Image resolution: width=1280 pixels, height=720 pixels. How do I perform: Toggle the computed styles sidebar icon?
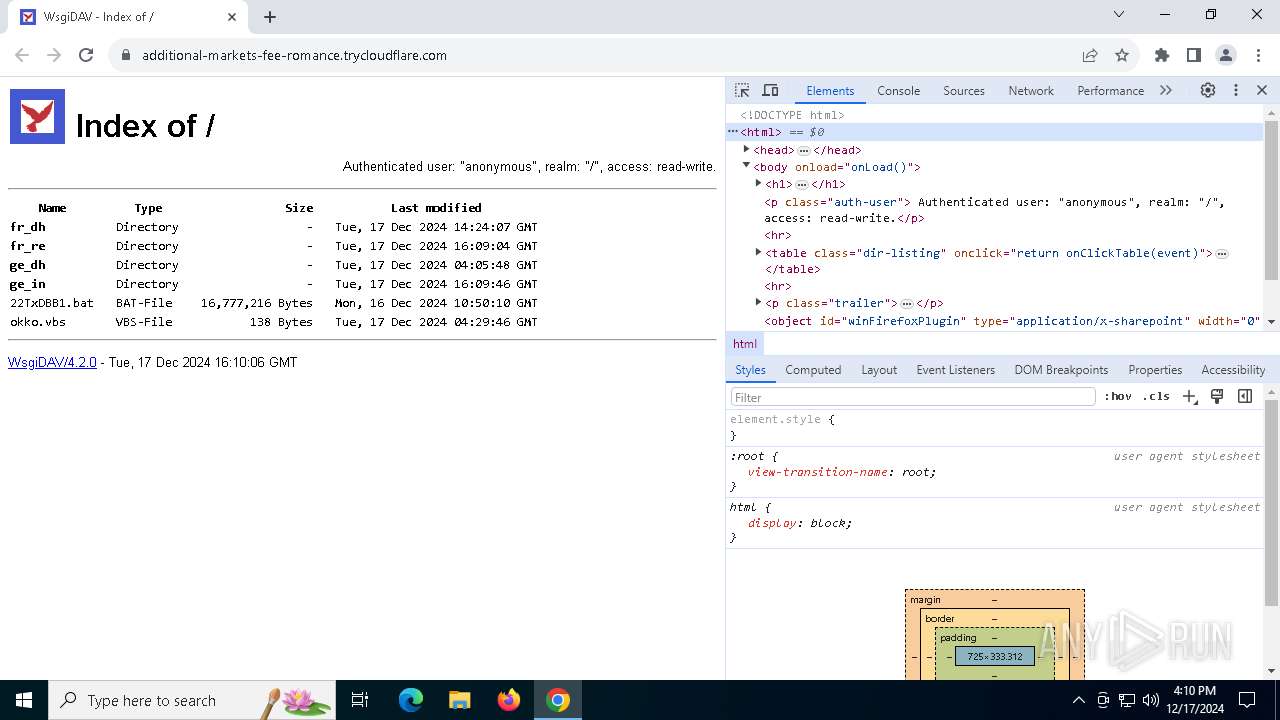tap(1245, 396)
